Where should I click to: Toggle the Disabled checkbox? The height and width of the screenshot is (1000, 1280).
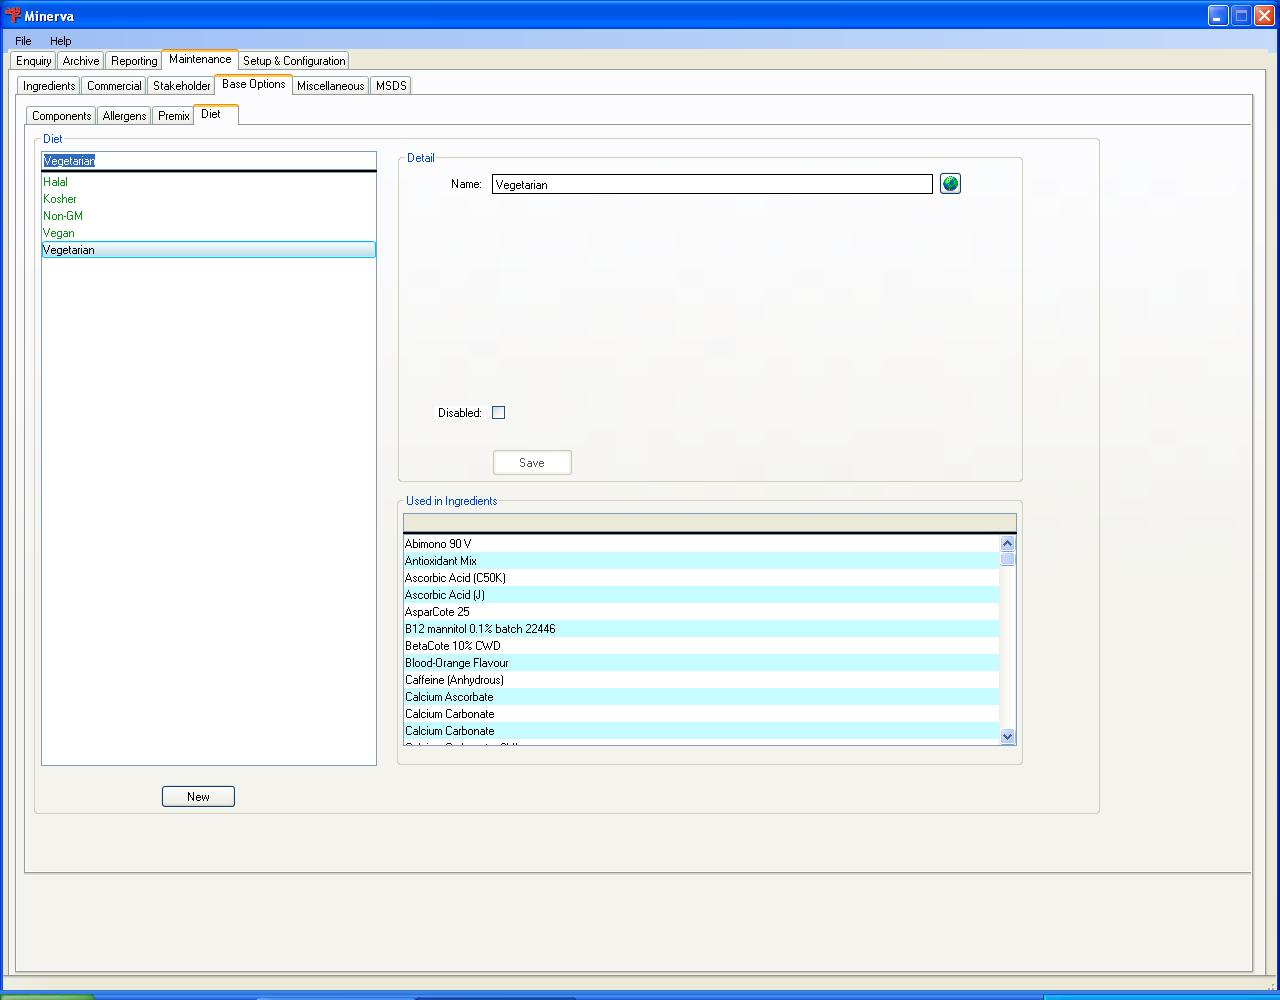point(498,412)
